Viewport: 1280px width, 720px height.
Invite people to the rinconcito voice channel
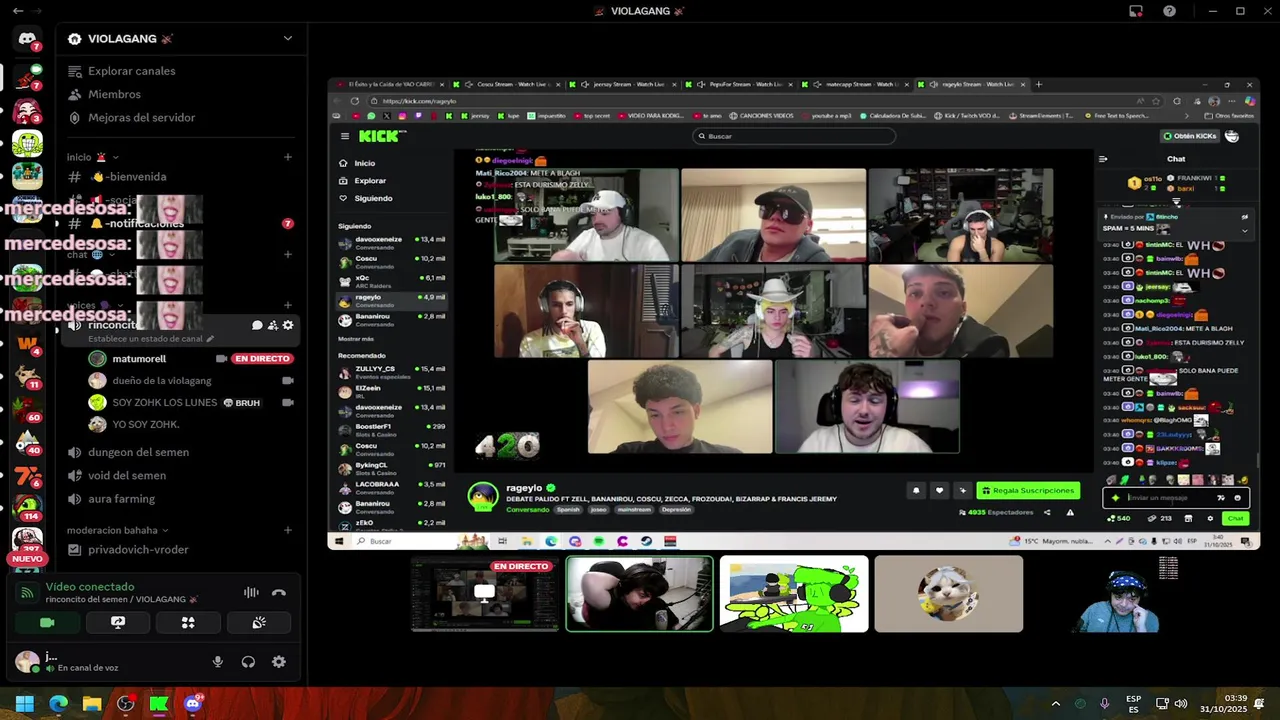272,325
